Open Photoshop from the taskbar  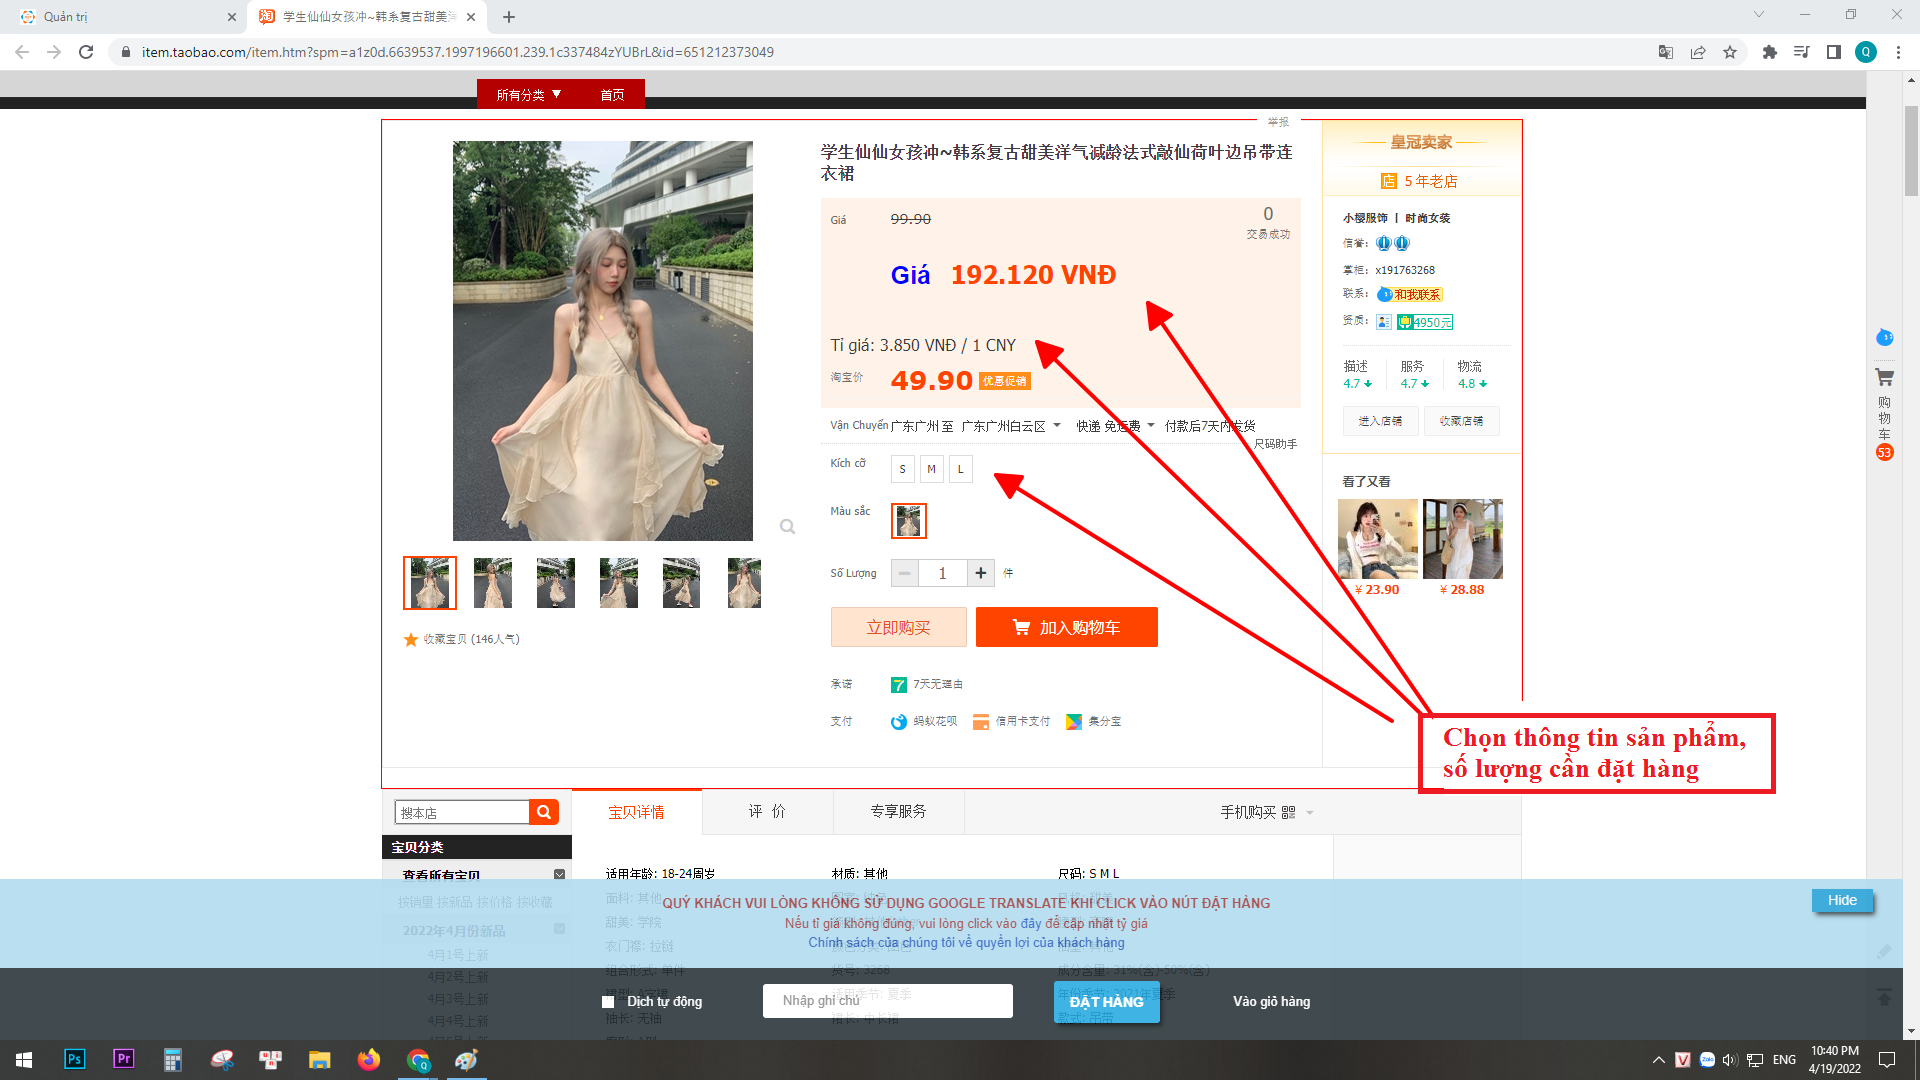coord(74,1059)
